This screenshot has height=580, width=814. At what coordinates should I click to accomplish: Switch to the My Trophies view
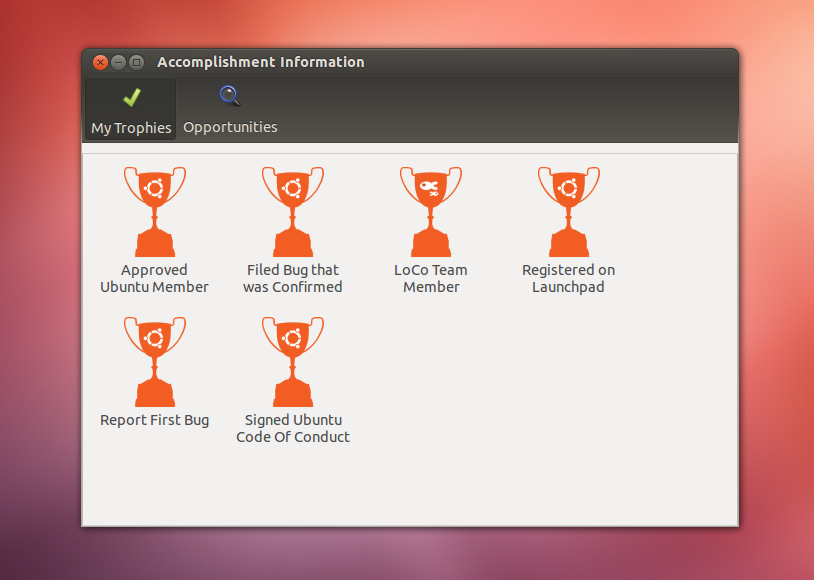coord(131,110)
